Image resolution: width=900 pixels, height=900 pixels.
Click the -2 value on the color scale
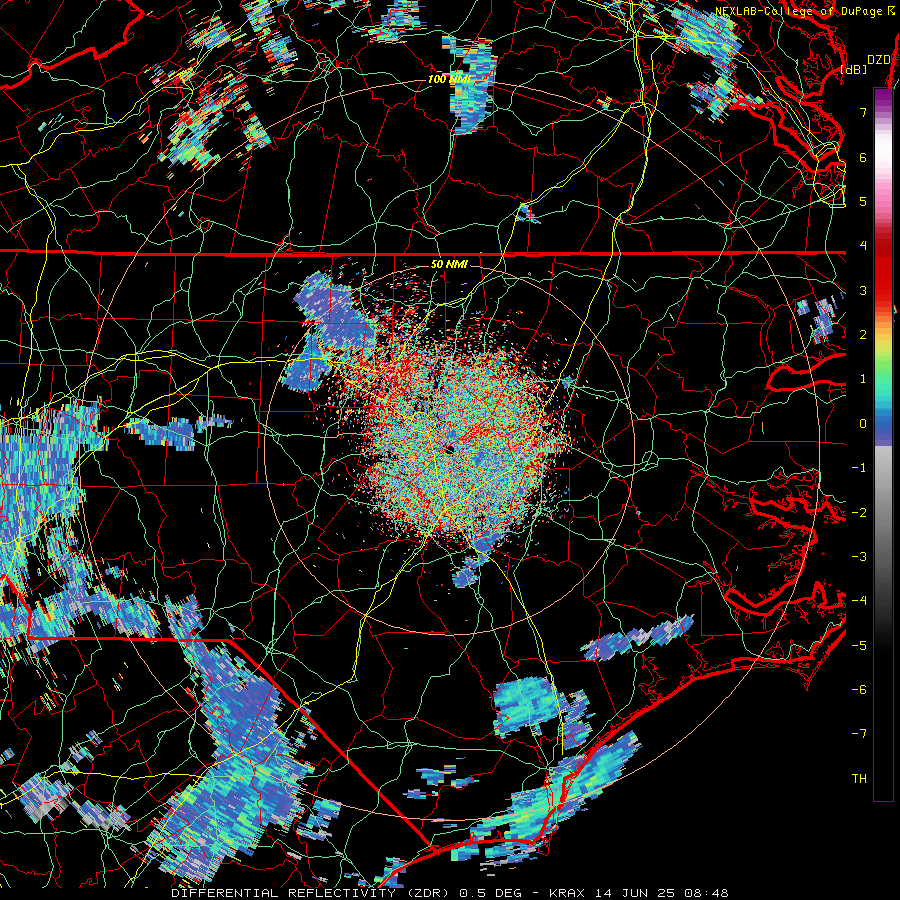click(859, 513)
